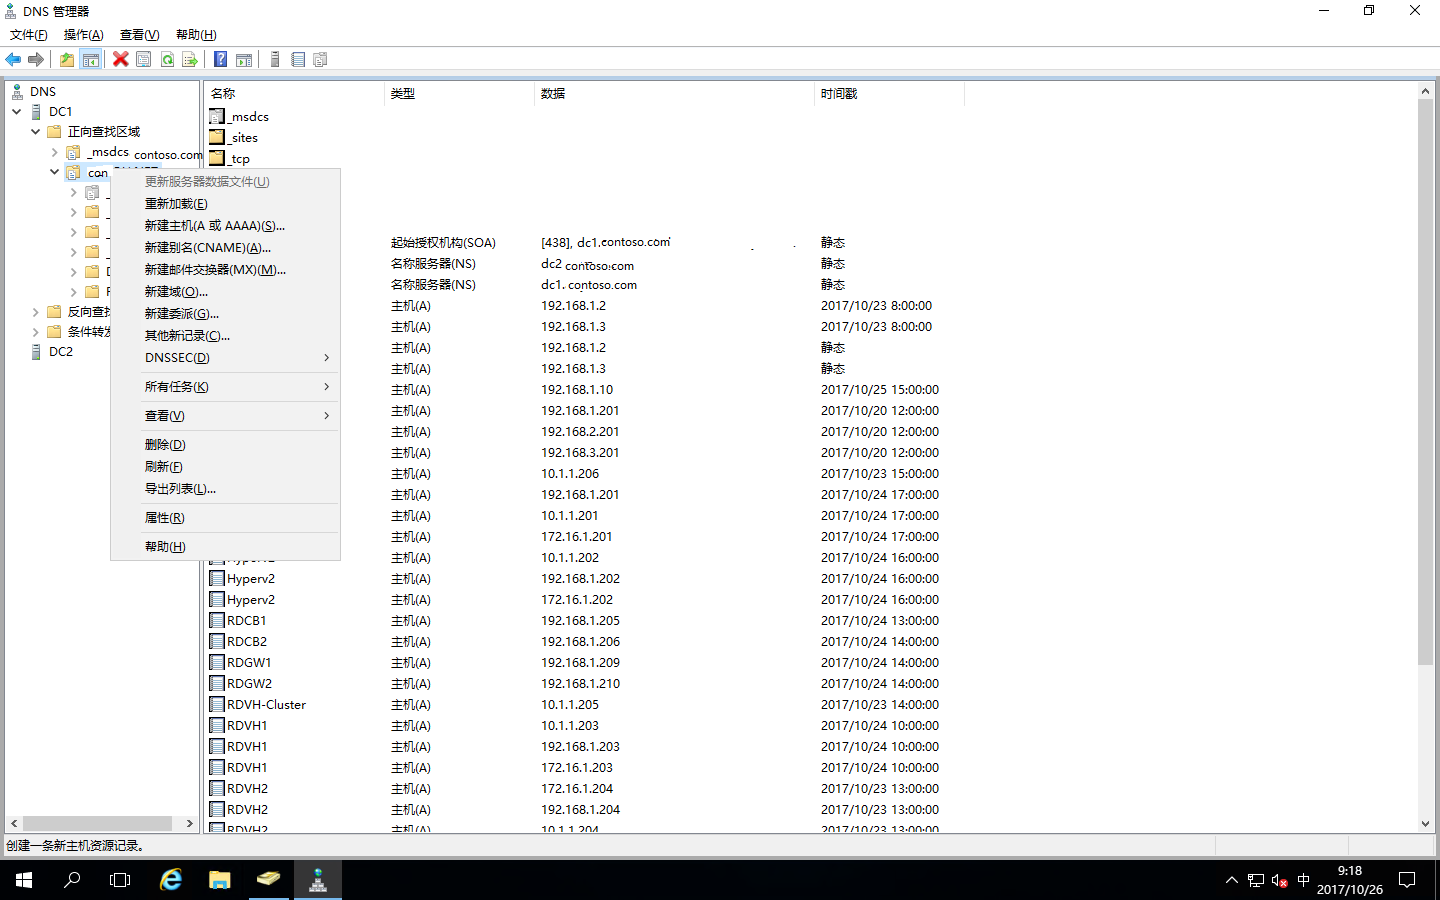1440x900 pixels.
Task: Open the 帮助(H) menu in the menu bar
Action: (196, 35)
